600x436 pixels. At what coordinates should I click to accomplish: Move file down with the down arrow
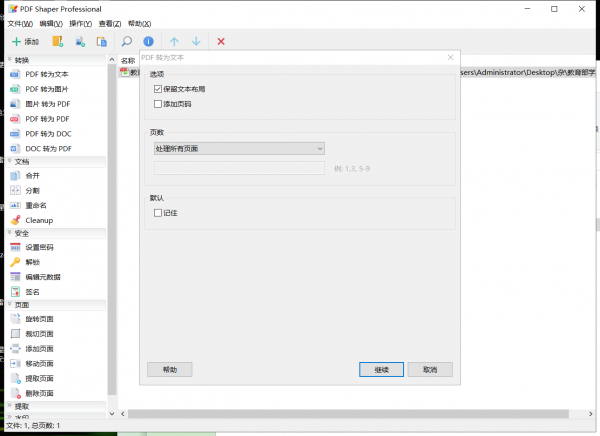coord(196,42)
